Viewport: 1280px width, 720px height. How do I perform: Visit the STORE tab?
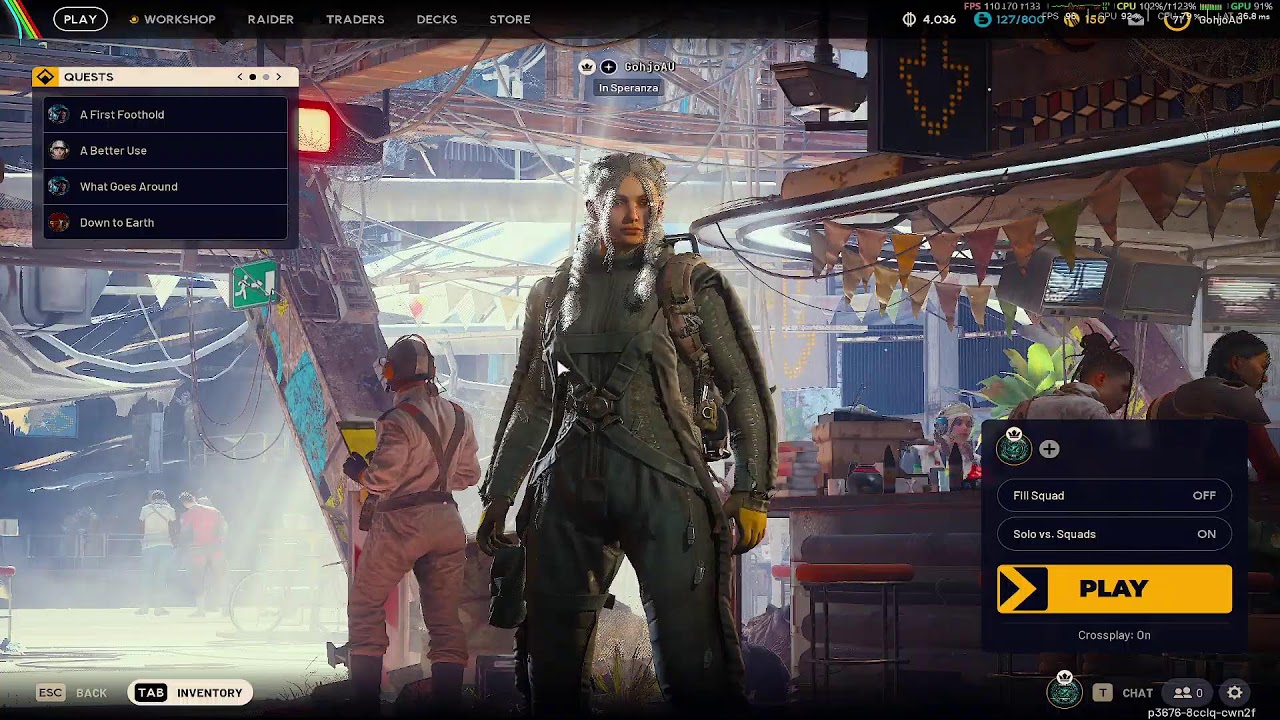click(x=510, y=19)
